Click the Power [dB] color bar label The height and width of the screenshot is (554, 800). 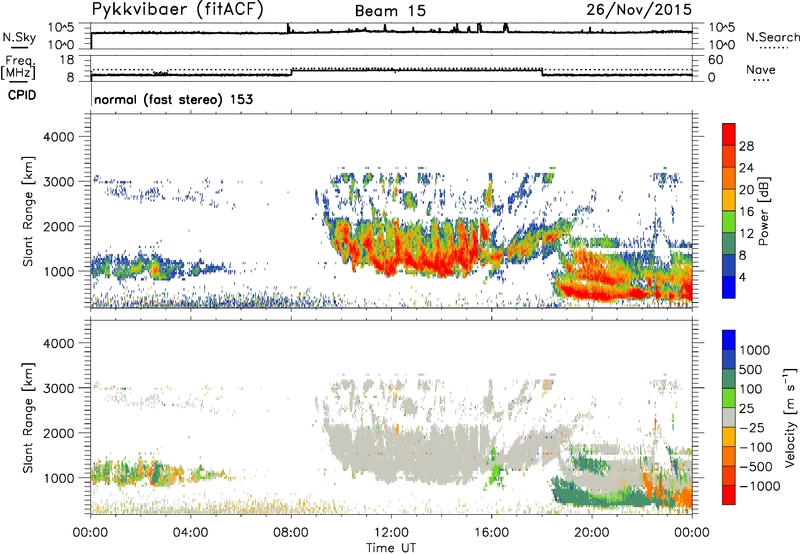(763, 211)
